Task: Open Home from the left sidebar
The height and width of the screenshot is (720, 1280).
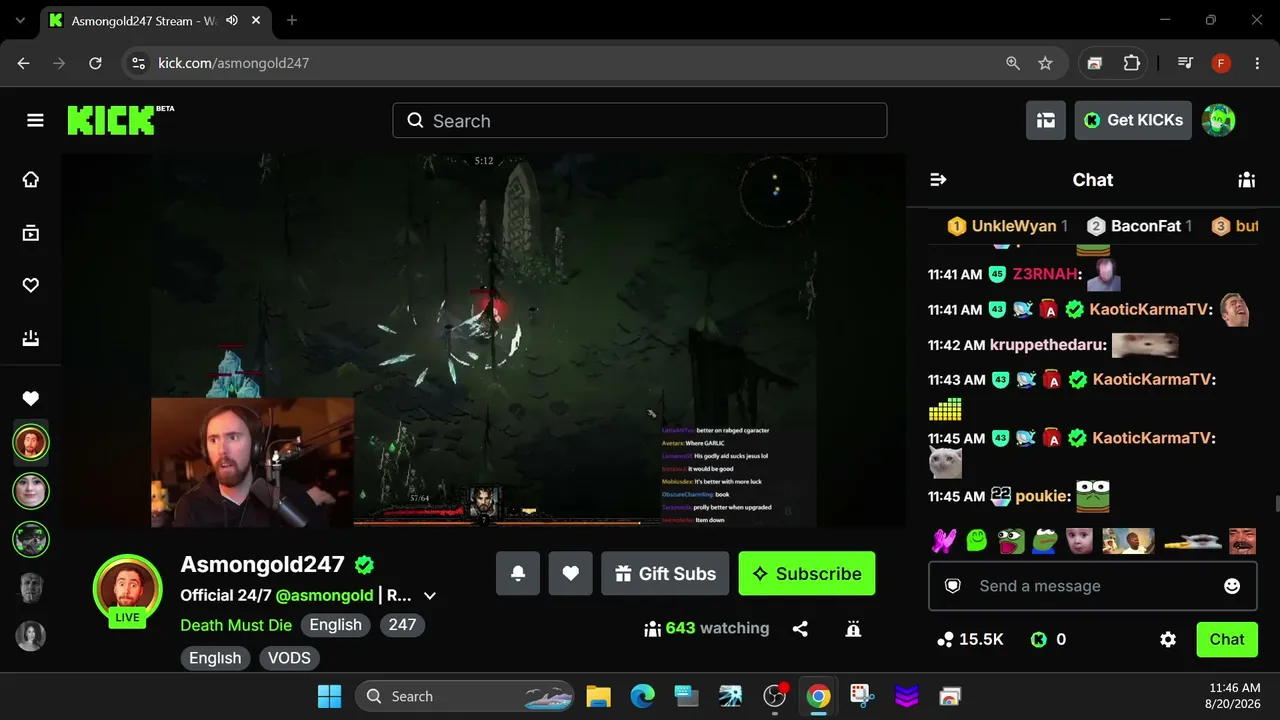Action: pyautogui.click(x=31, y=180)
